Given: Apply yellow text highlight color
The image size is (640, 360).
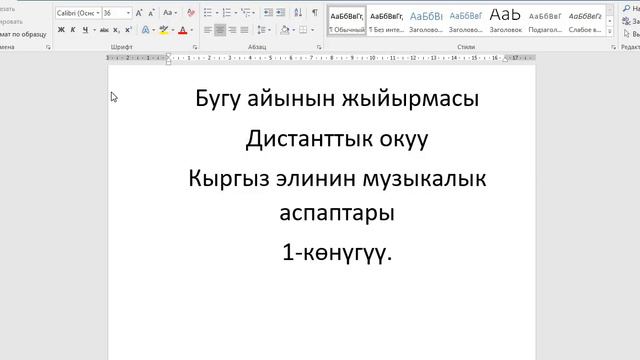Looking at the screenshot, I should point(164,30).
